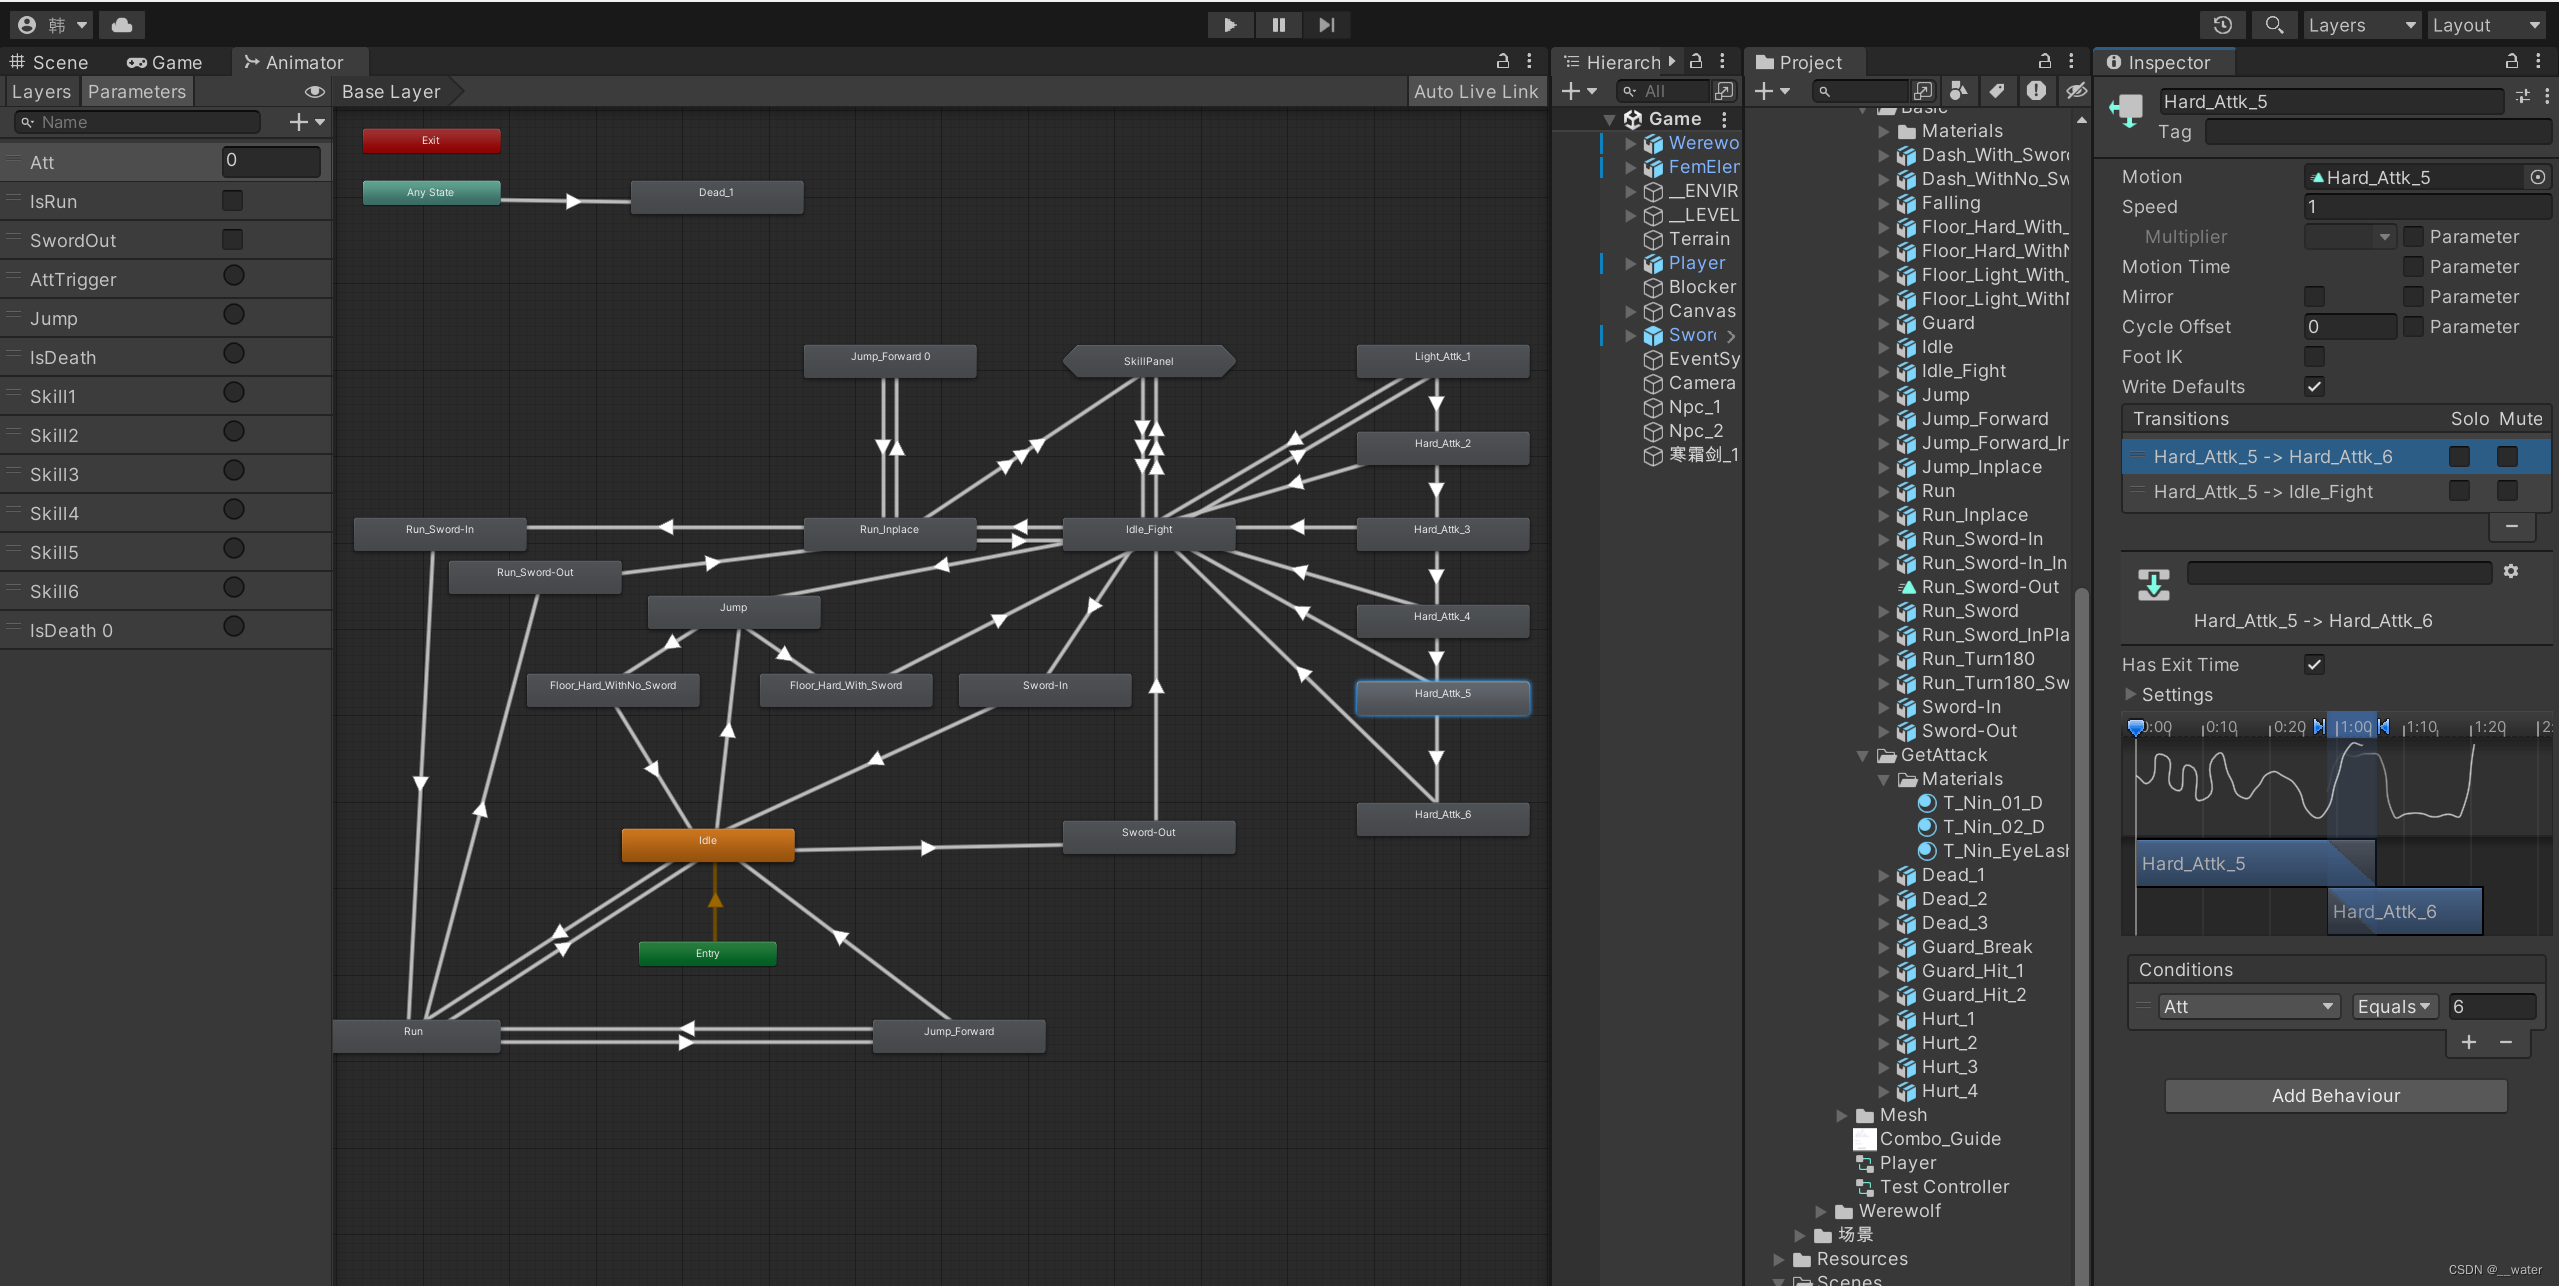Fire the Jump trigger parameter radio

pos(234,315)
